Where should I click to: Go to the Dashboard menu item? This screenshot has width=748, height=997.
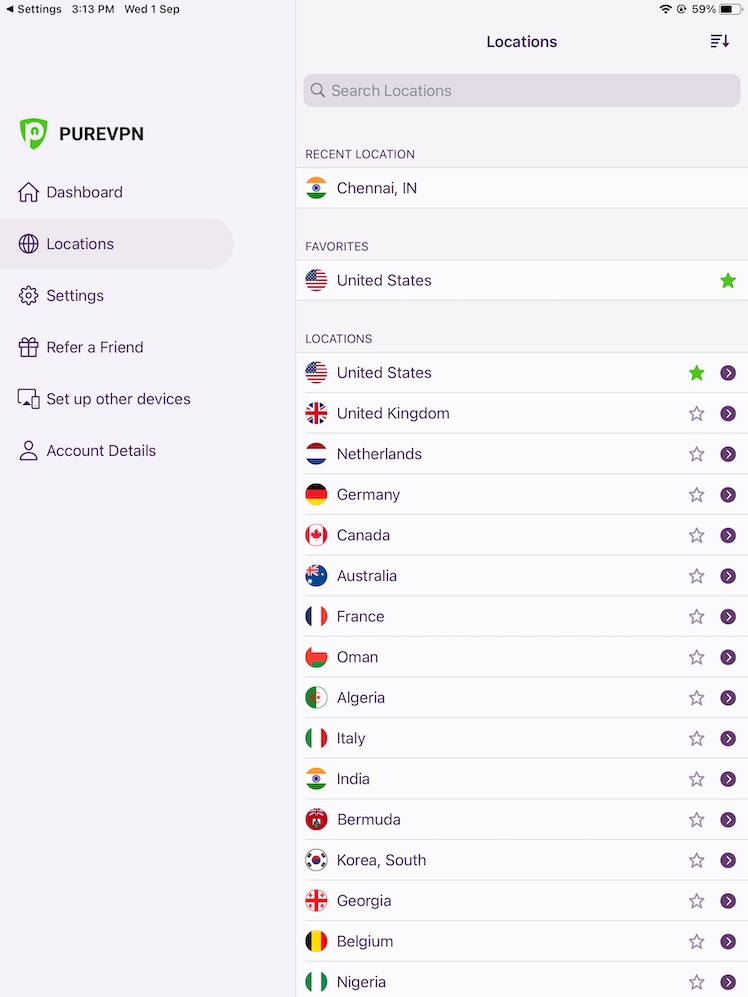point(84,192)
